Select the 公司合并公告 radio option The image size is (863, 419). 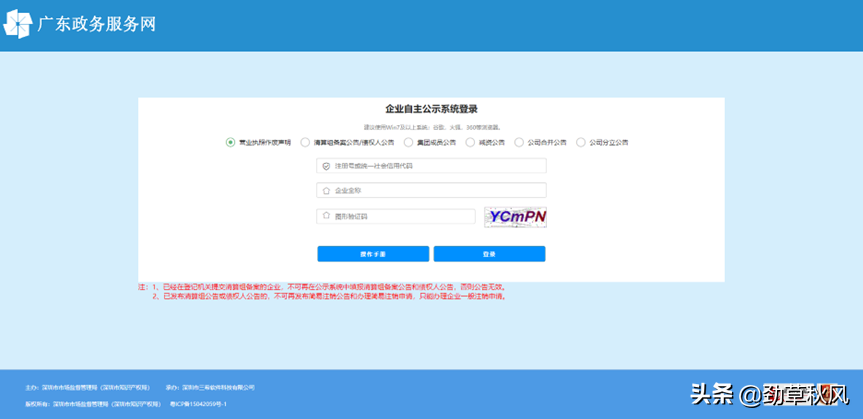click(519, 143)
